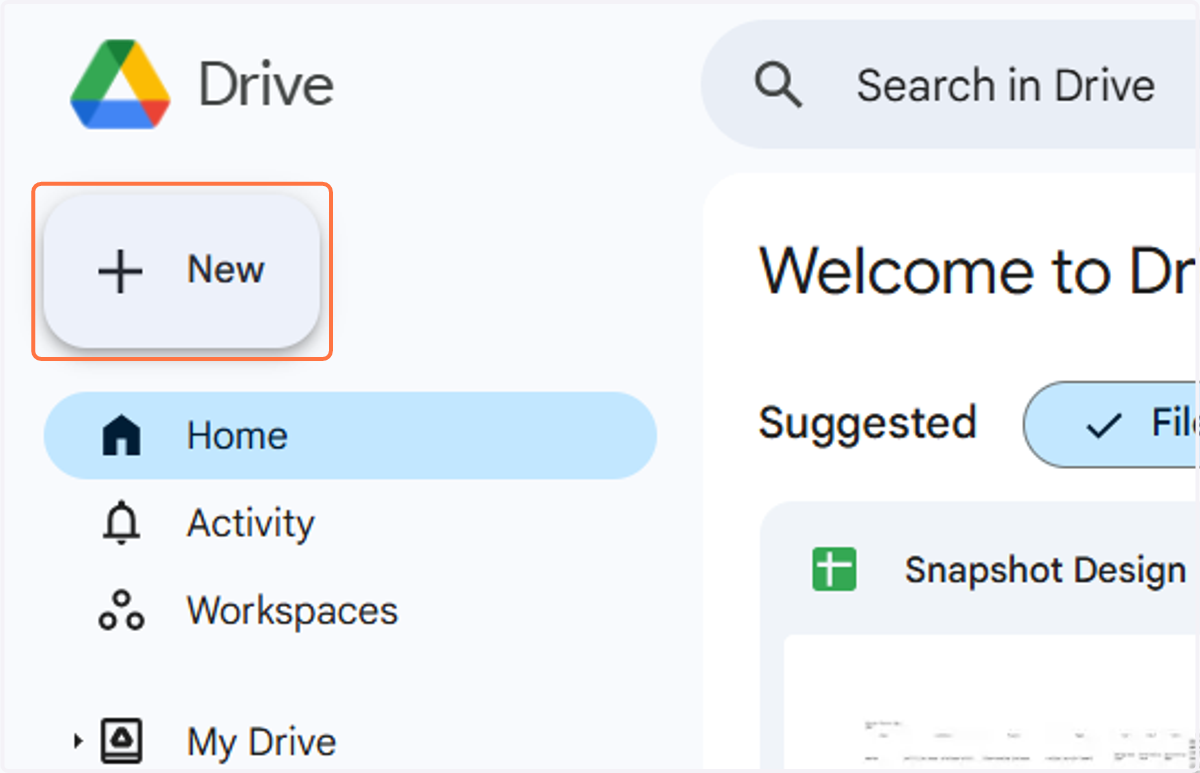This screenshot has height=773, width=1200.
Task: Expand the My Drive tree arrow
Action: click(x=78, y=741)
